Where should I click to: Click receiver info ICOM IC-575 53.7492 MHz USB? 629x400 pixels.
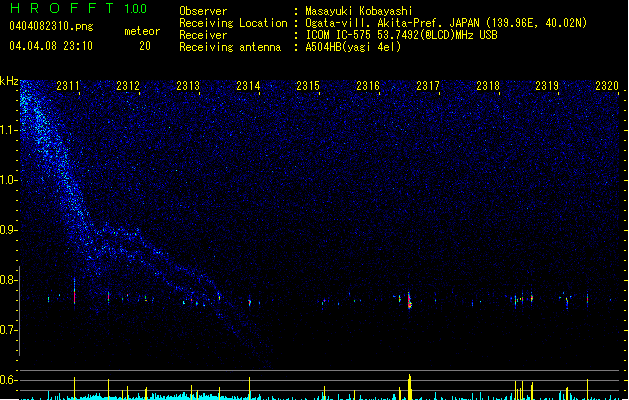(402, 35)
